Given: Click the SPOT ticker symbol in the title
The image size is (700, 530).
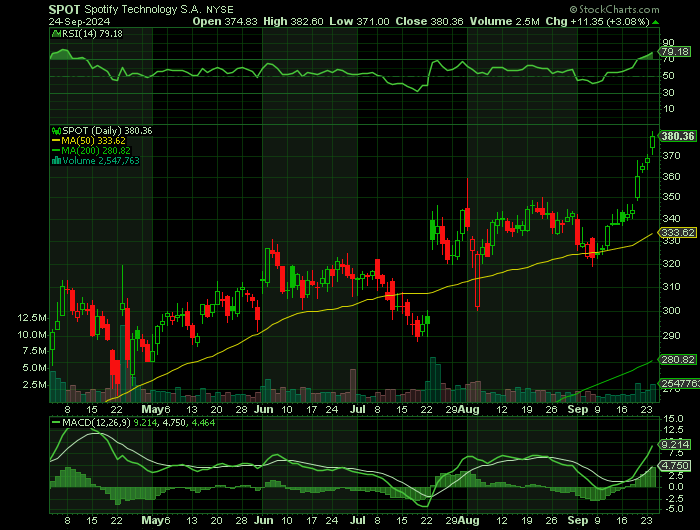Looking at the screenshot, I should point(64,9).
